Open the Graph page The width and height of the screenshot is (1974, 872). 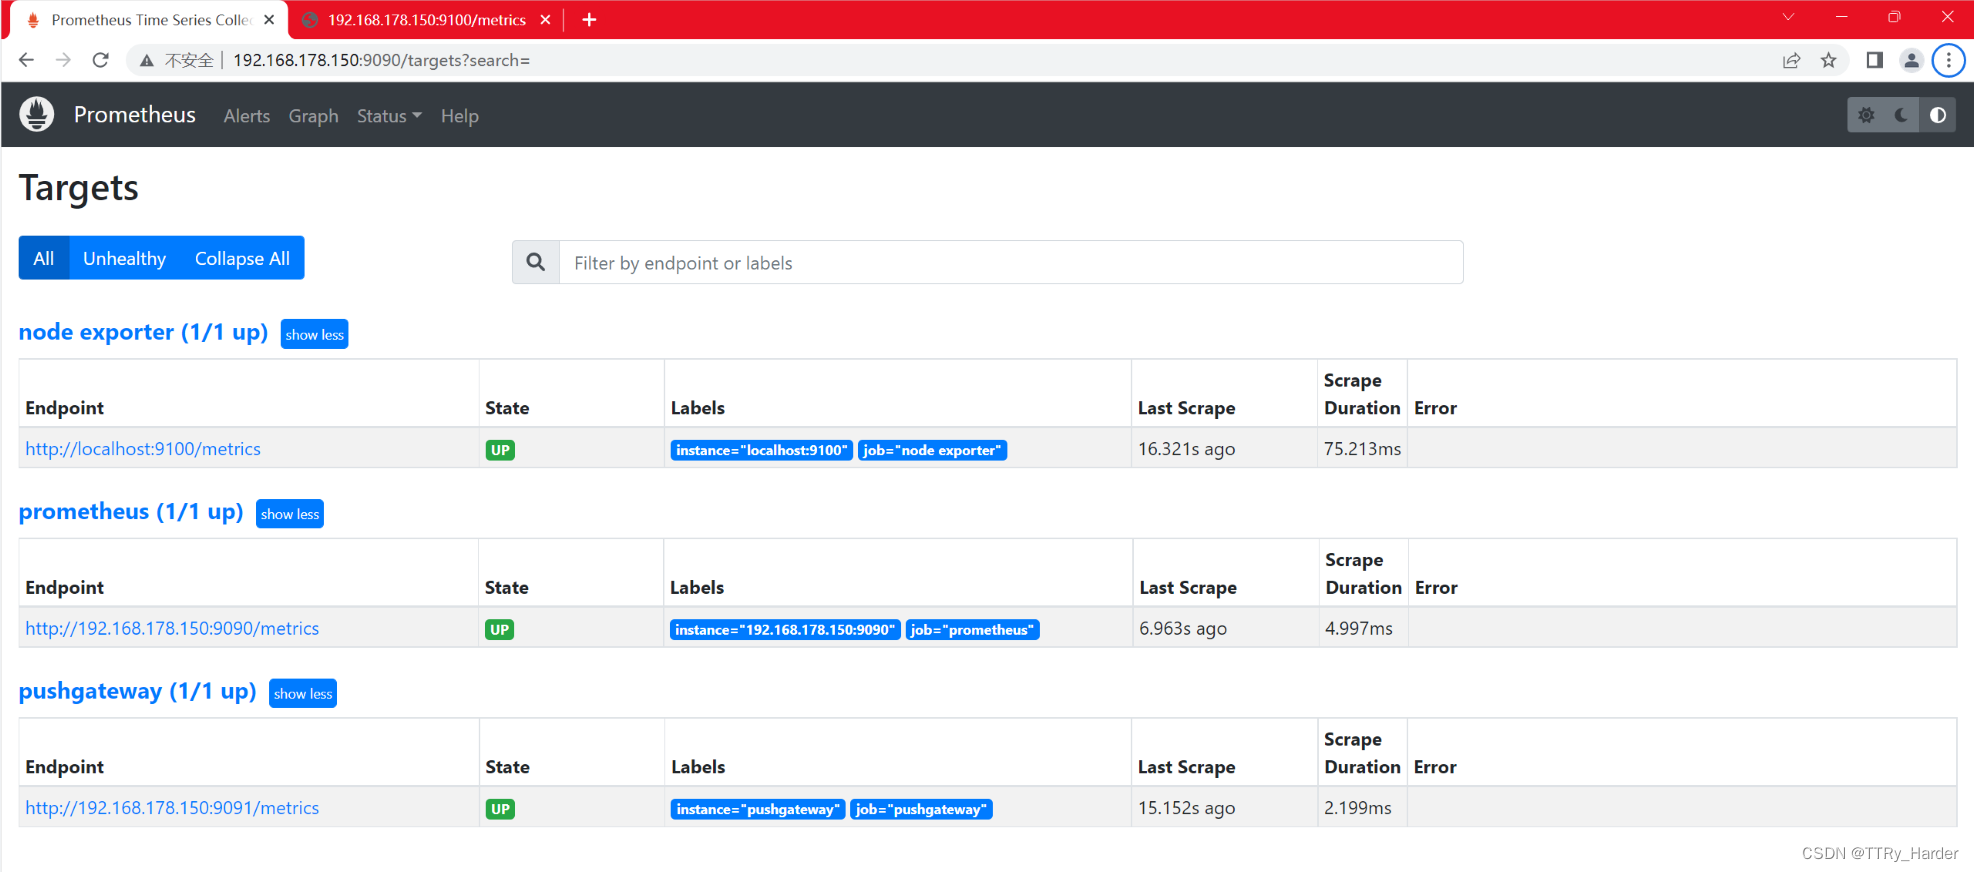point(314,116)
